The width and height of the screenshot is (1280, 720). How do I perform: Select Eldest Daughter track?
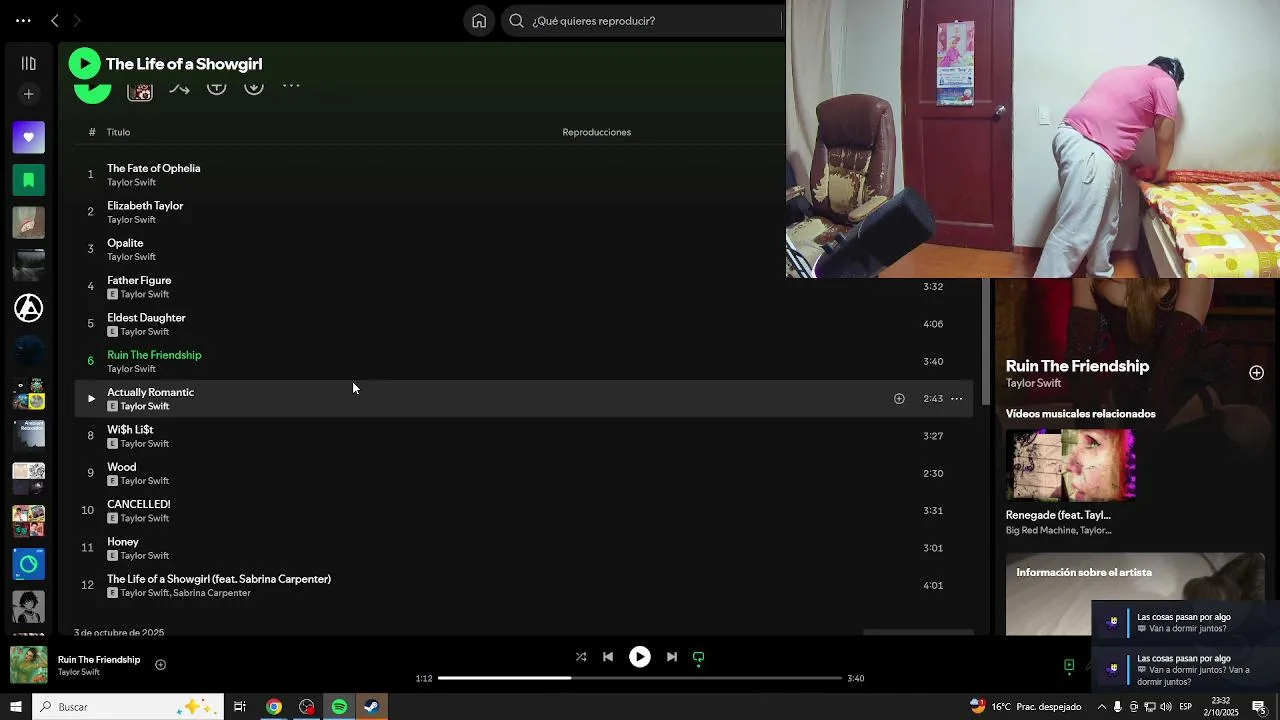[x=146, y=318]
